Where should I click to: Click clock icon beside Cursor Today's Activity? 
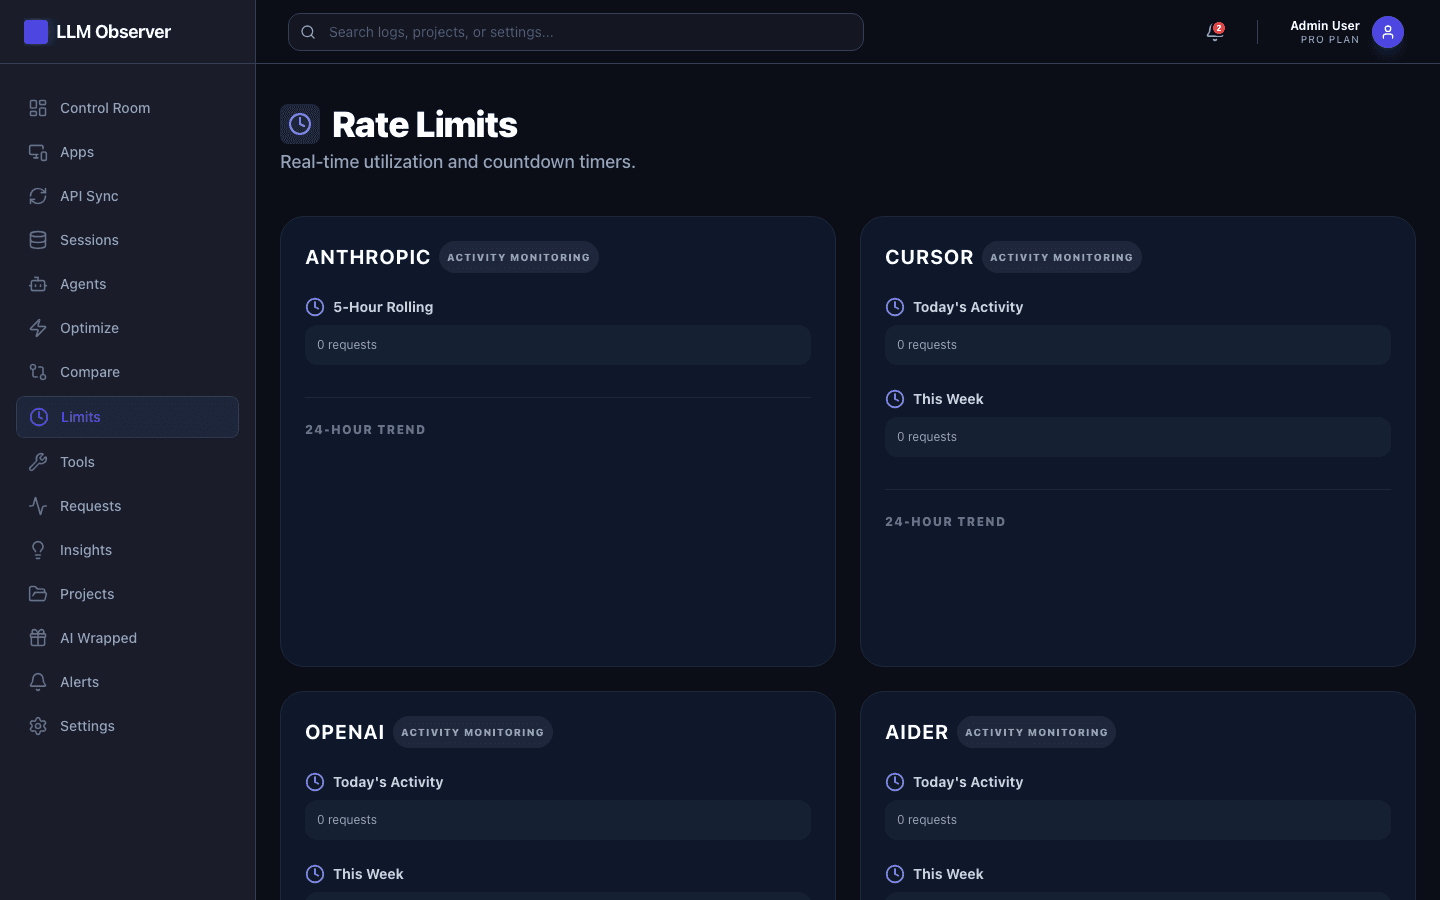(895, 307)
